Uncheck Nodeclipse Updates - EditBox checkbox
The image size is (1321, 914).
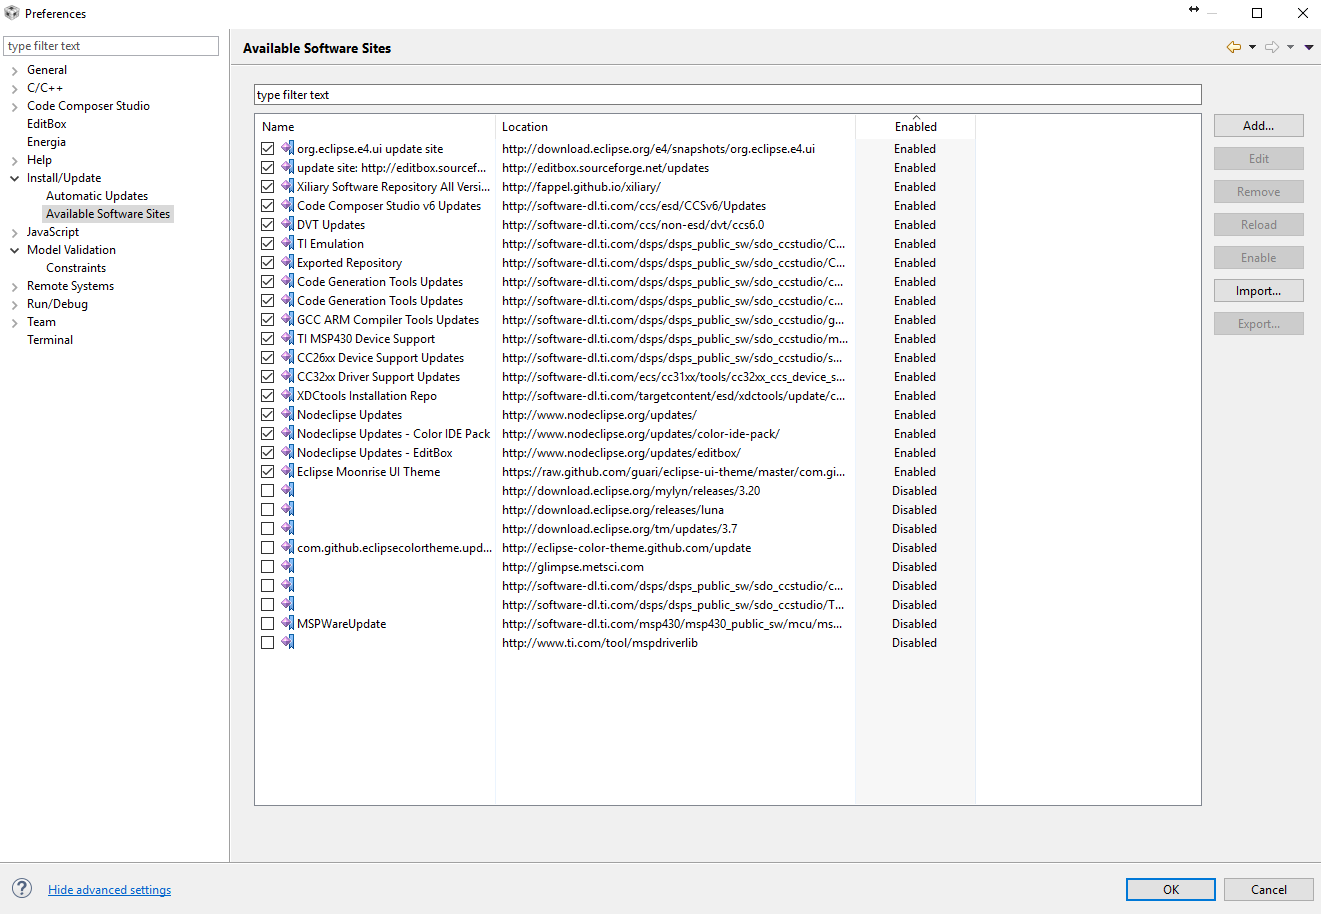click(267, 452)
